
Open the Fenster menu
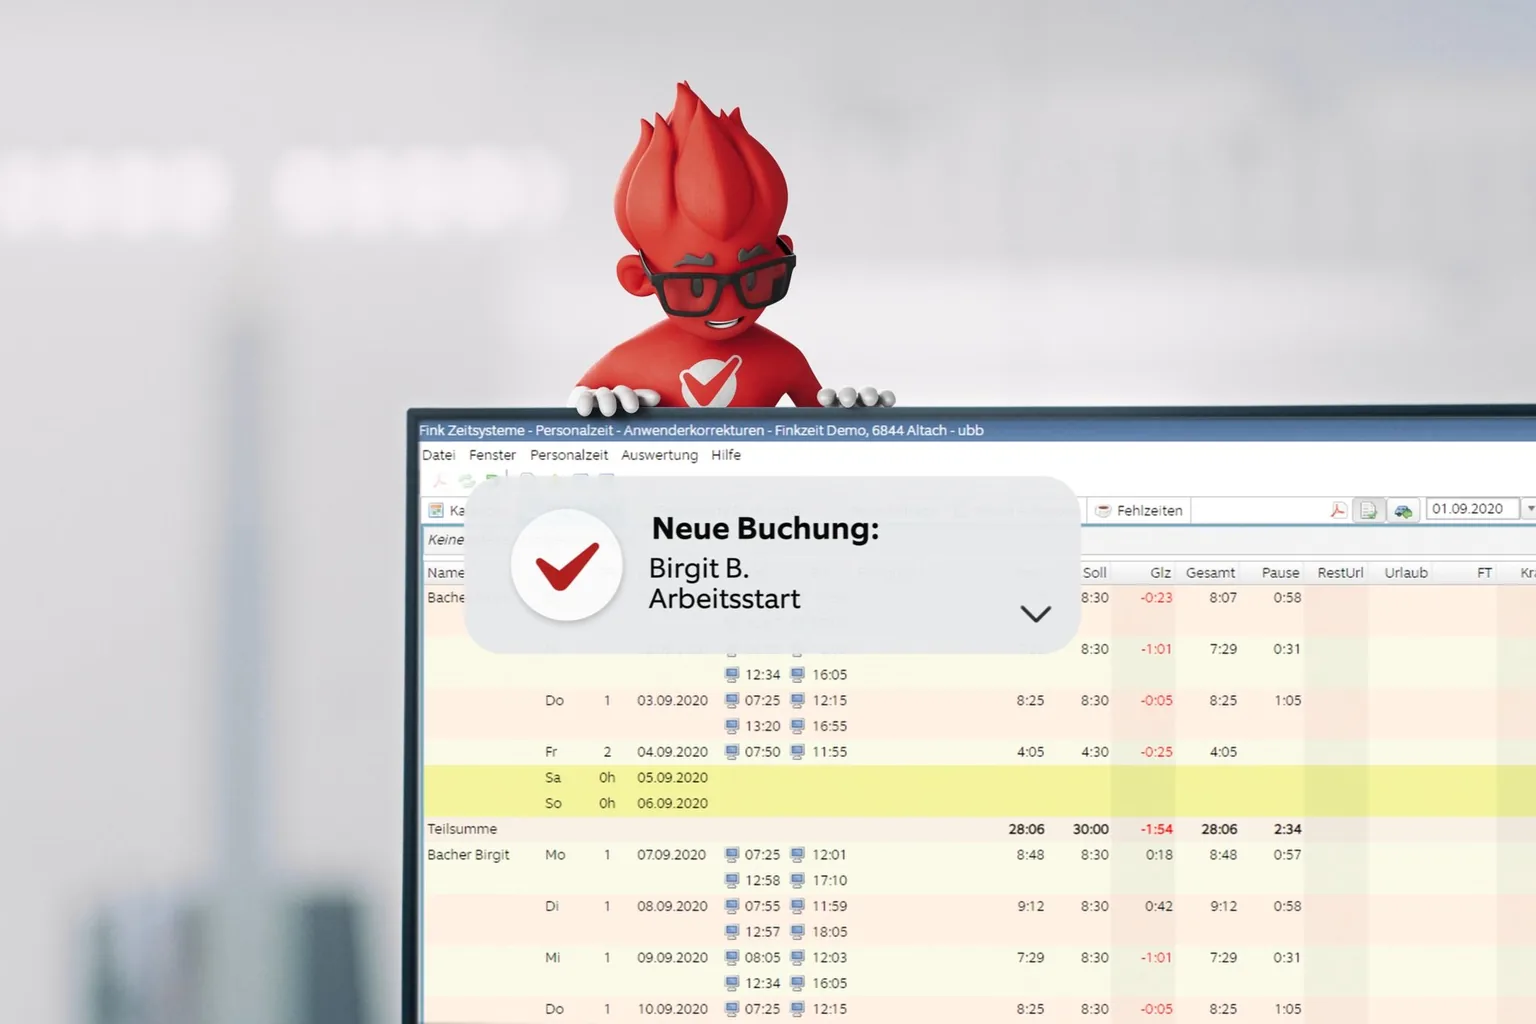[x=492, y=455]
